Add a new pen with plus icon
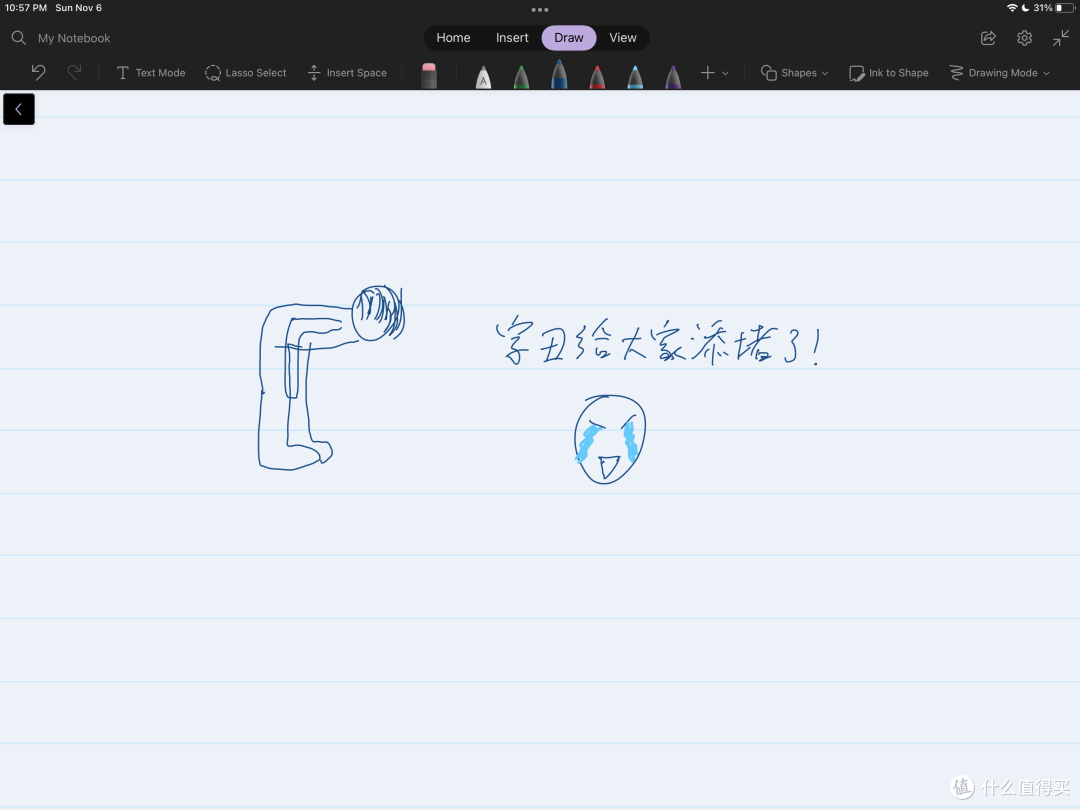Screen dimensions: 1080x810 pyautogui.click(x=707, y=72)
